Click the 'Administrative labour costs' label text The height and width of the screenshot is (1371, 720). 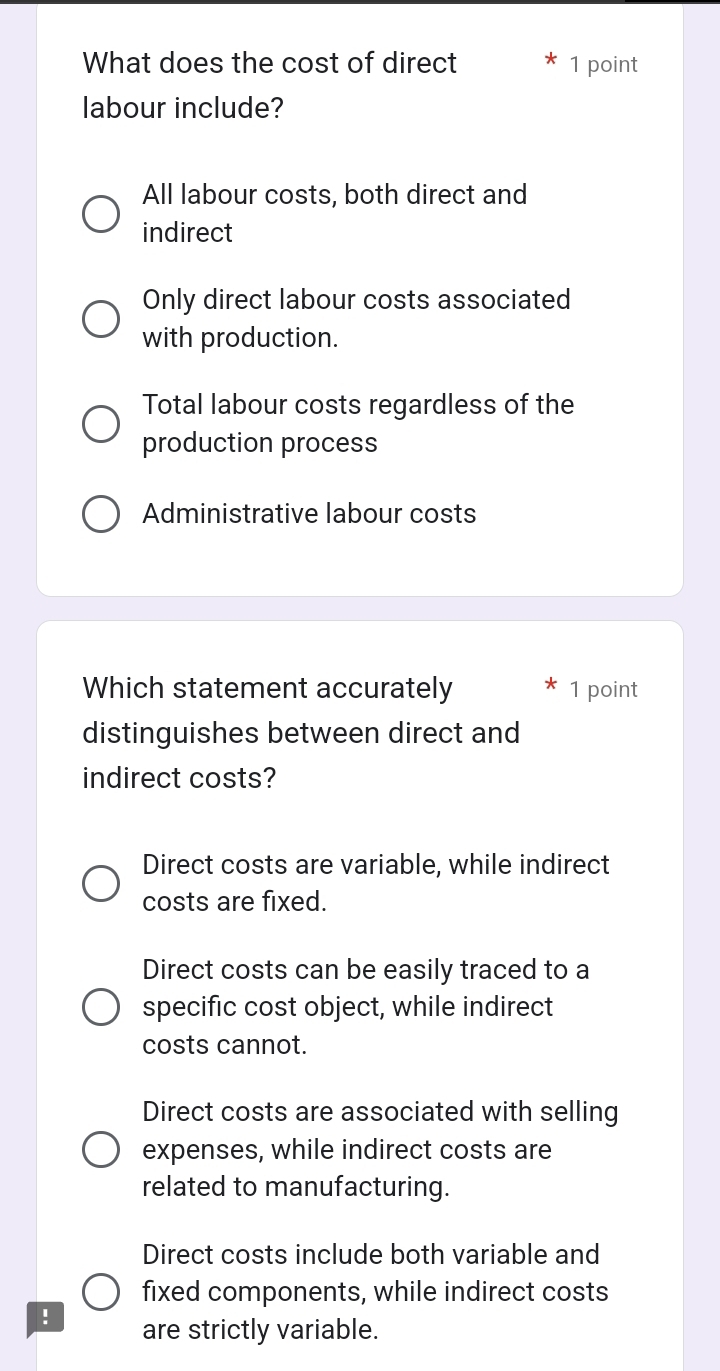pyautogui.click(x=309, y=514)
